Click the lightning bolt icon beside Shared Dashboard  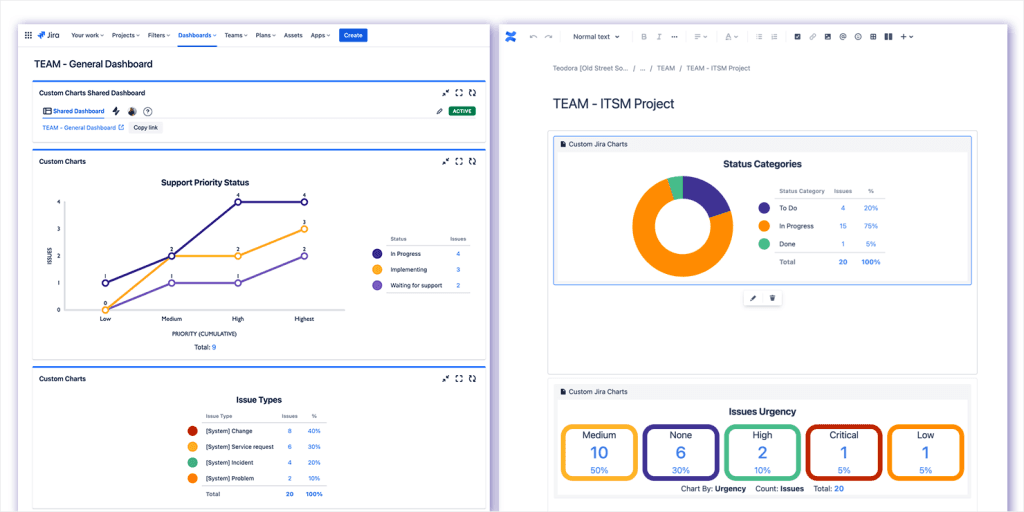coord(116,111)
